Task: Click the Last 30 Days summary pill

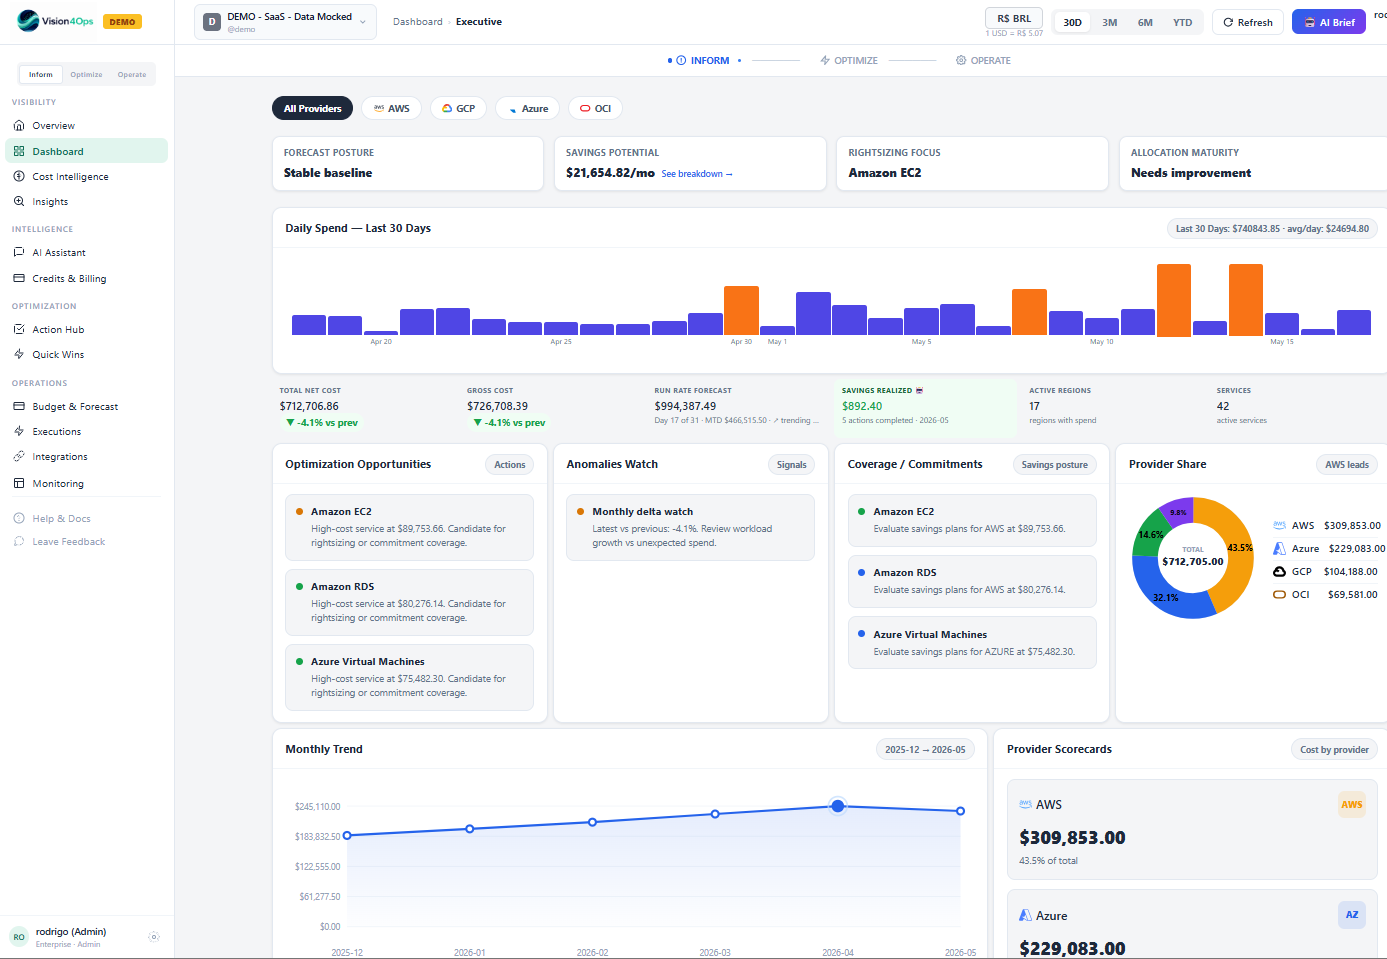Action: (x=1272, y=229)
